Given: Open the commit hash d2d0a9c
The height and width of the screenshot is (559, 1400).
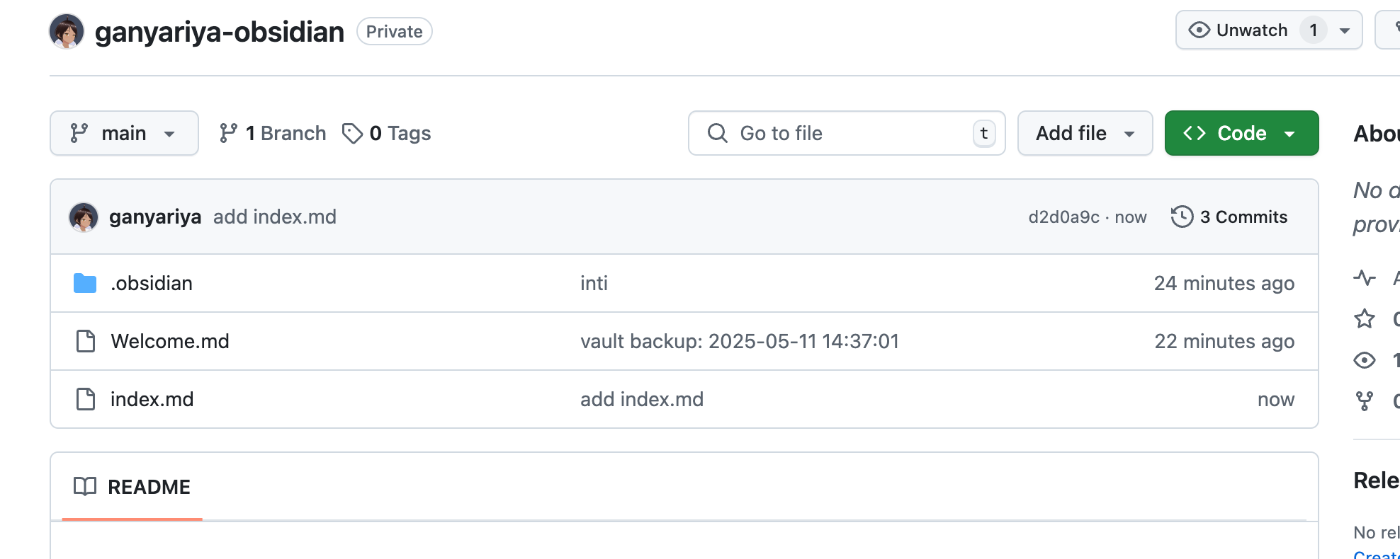Looking at the screenshot, I should (x=1064, y=217).
